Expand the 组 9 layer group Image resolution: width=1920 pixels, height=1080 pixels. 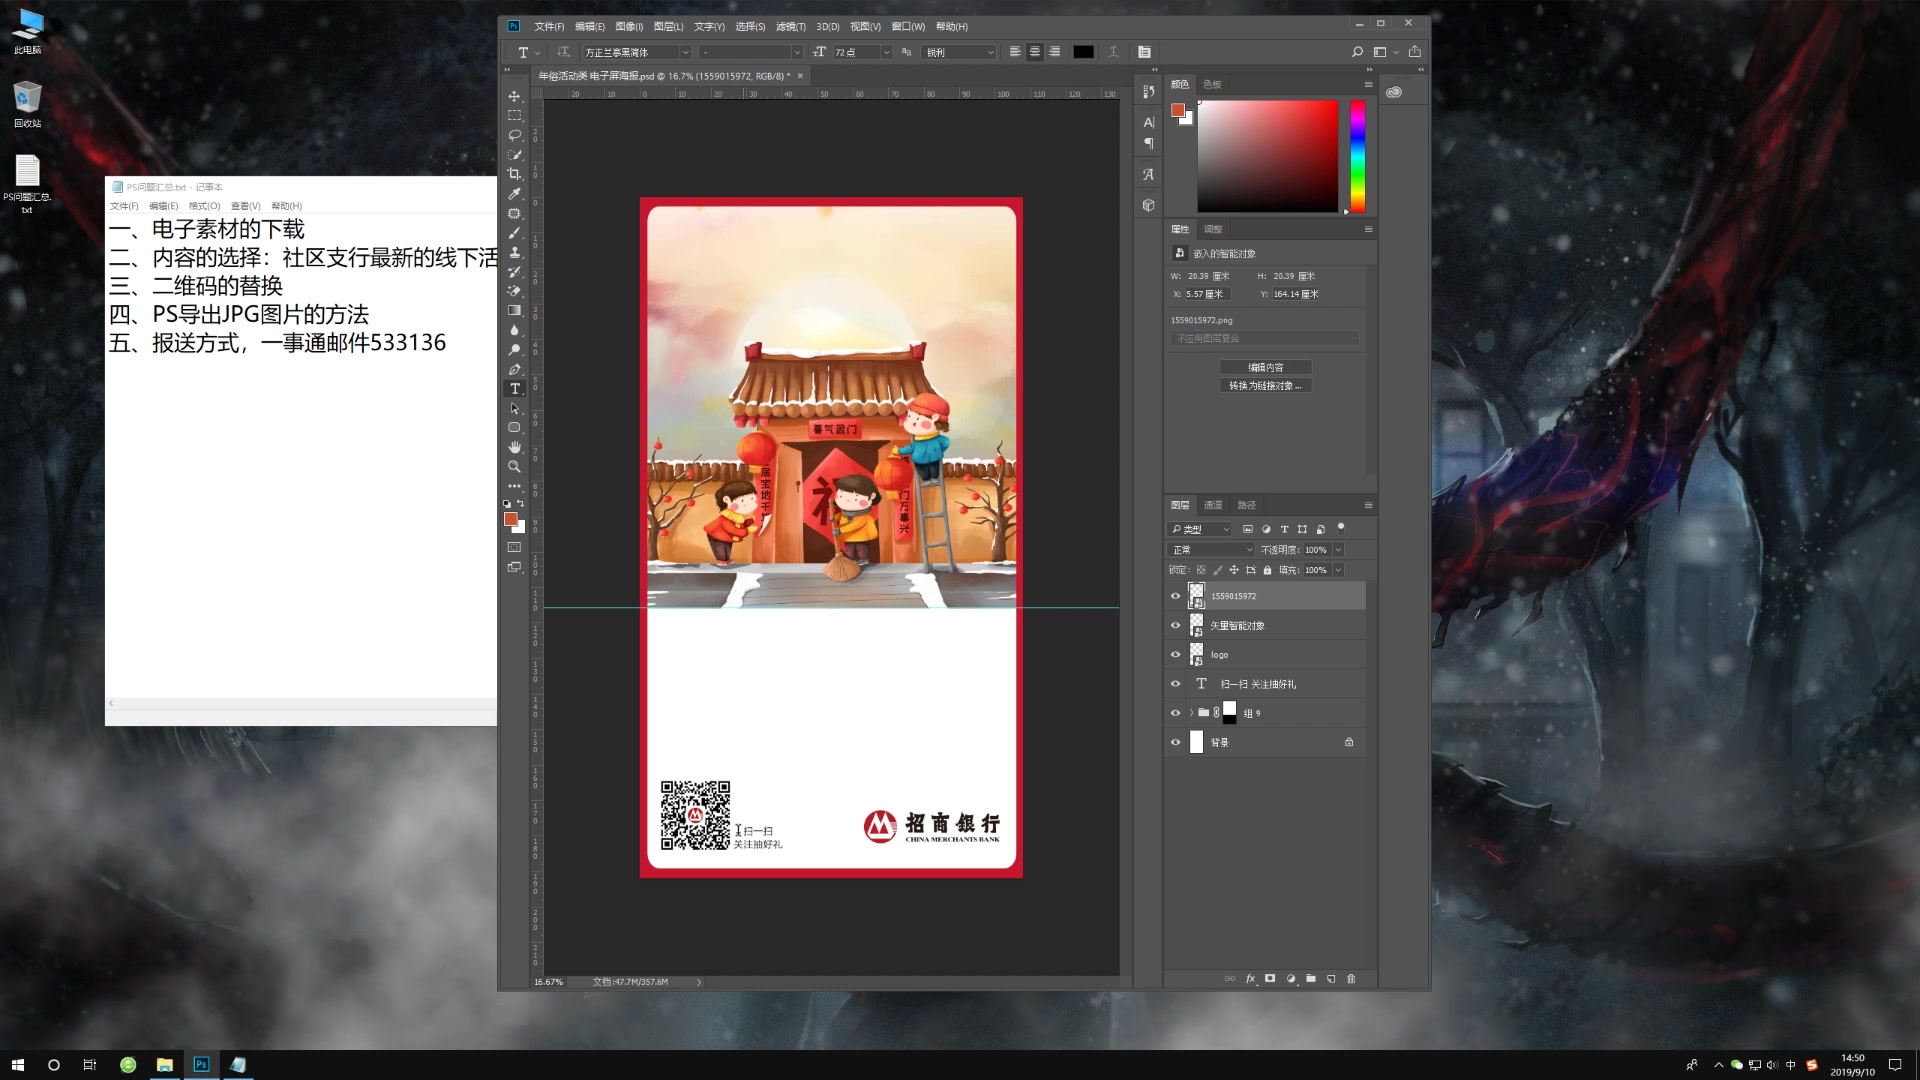pos(1191,713)
